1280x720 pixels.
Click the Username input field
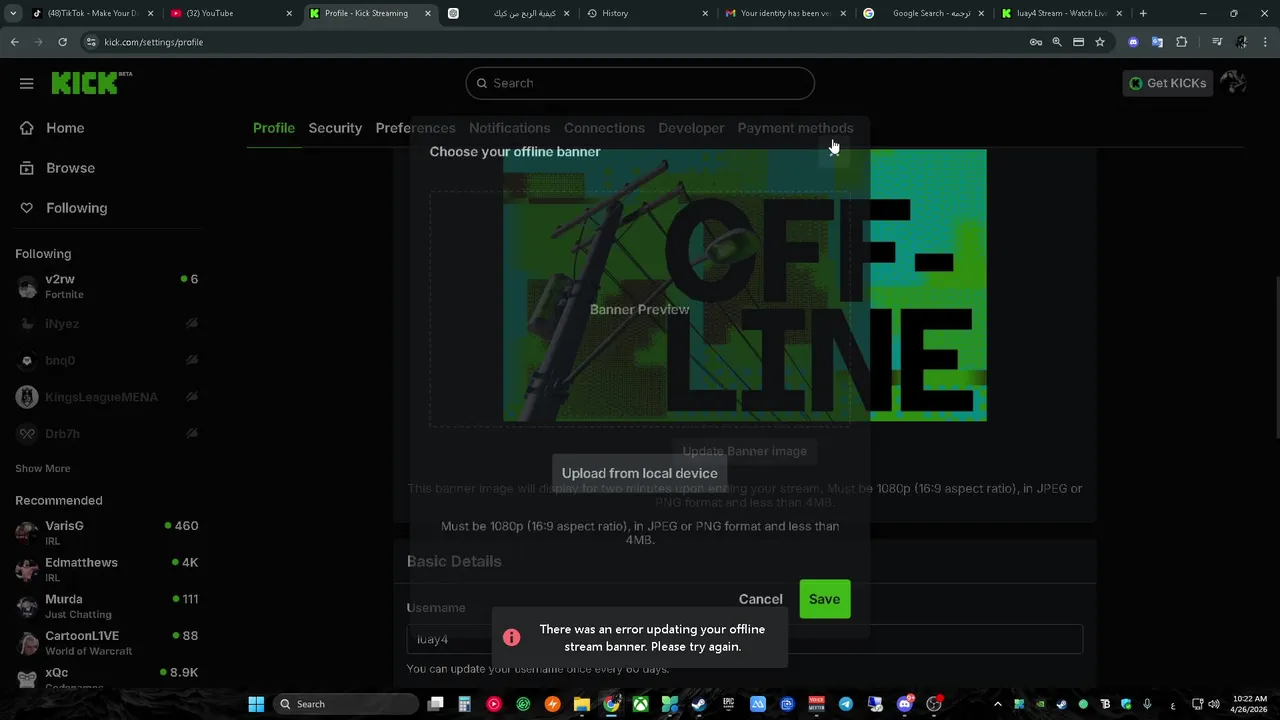pyautogui.click(x=745, y=639)
